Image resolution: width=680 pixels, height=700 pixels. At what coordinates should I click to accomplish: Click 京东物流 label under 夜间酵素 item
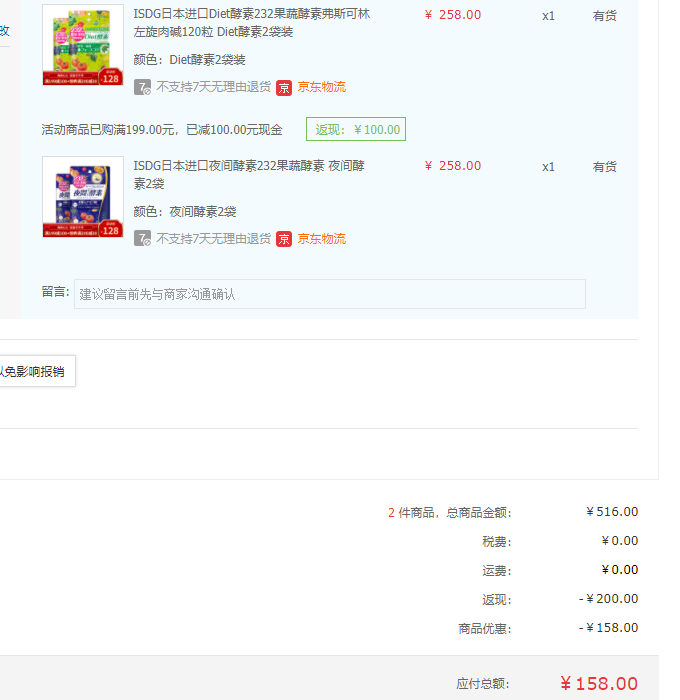[321, 239]
